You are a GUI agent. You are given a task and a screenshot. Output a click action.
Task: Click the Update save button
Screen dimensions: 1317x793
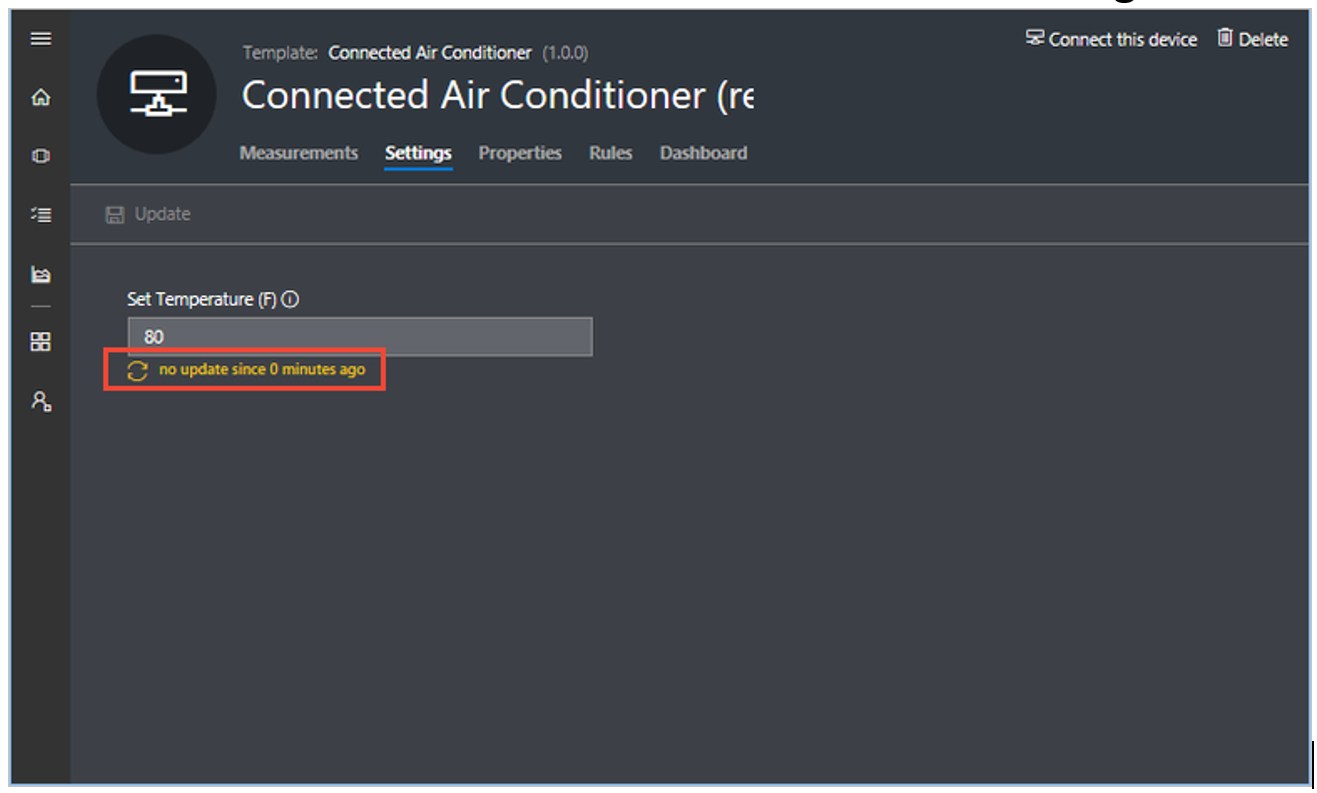[x=148, y=214]
